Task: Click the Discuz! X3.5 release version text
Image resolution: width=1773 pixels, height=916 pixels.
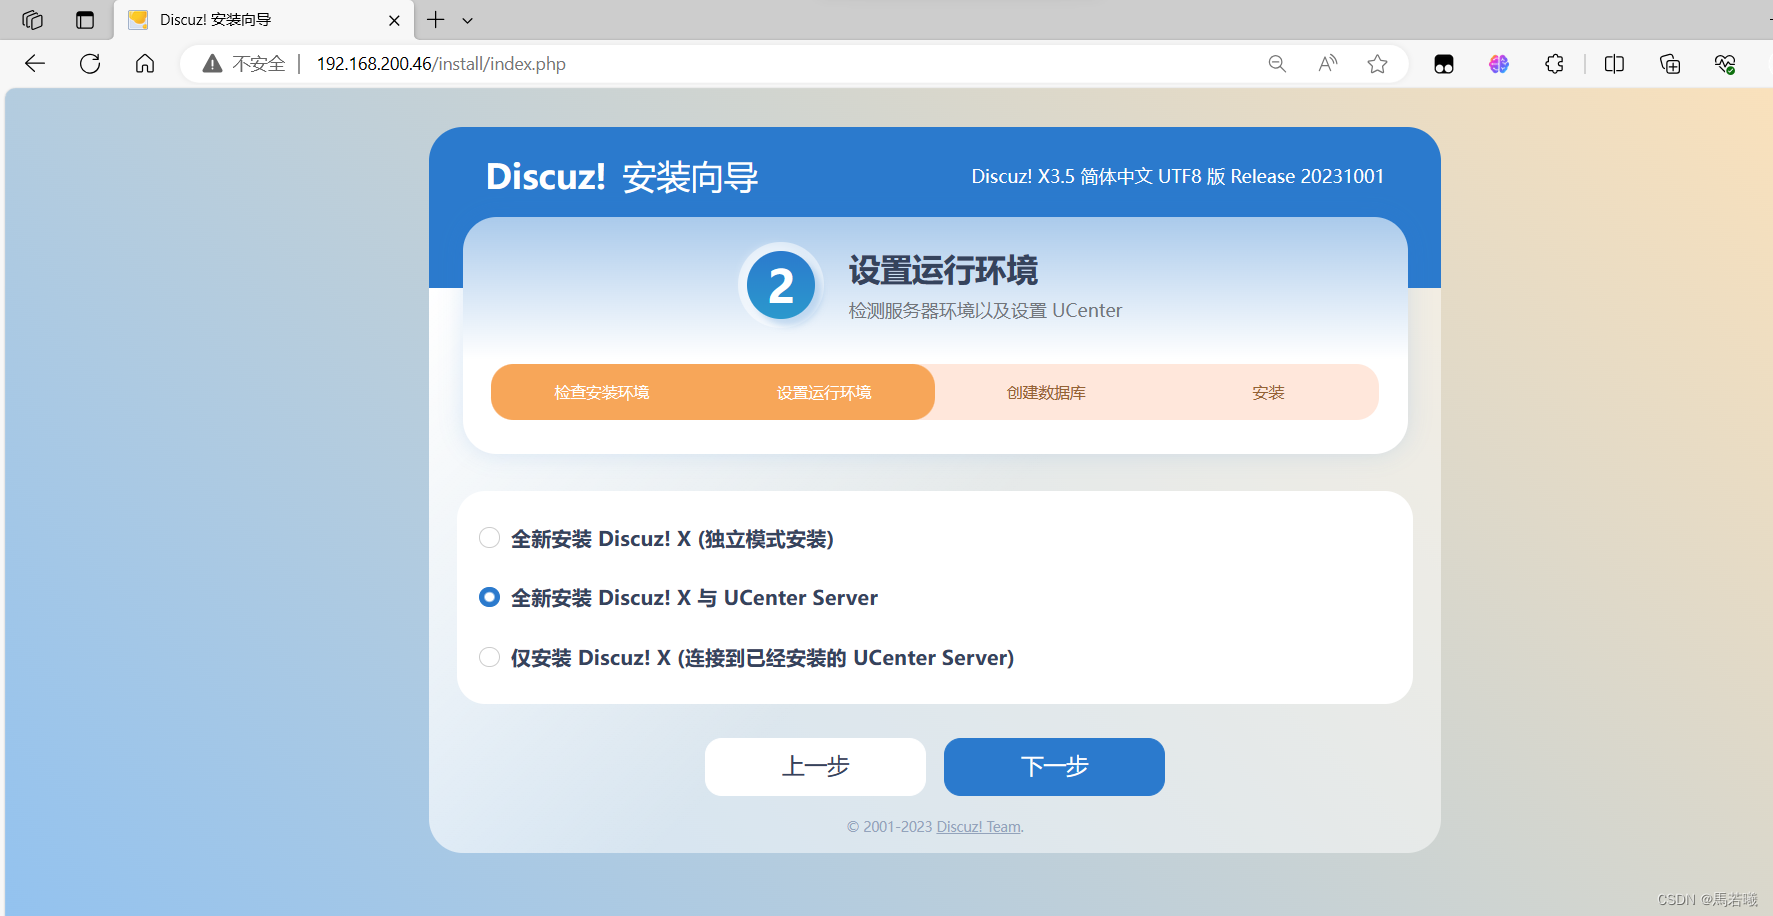Action: coord(1178,176)
